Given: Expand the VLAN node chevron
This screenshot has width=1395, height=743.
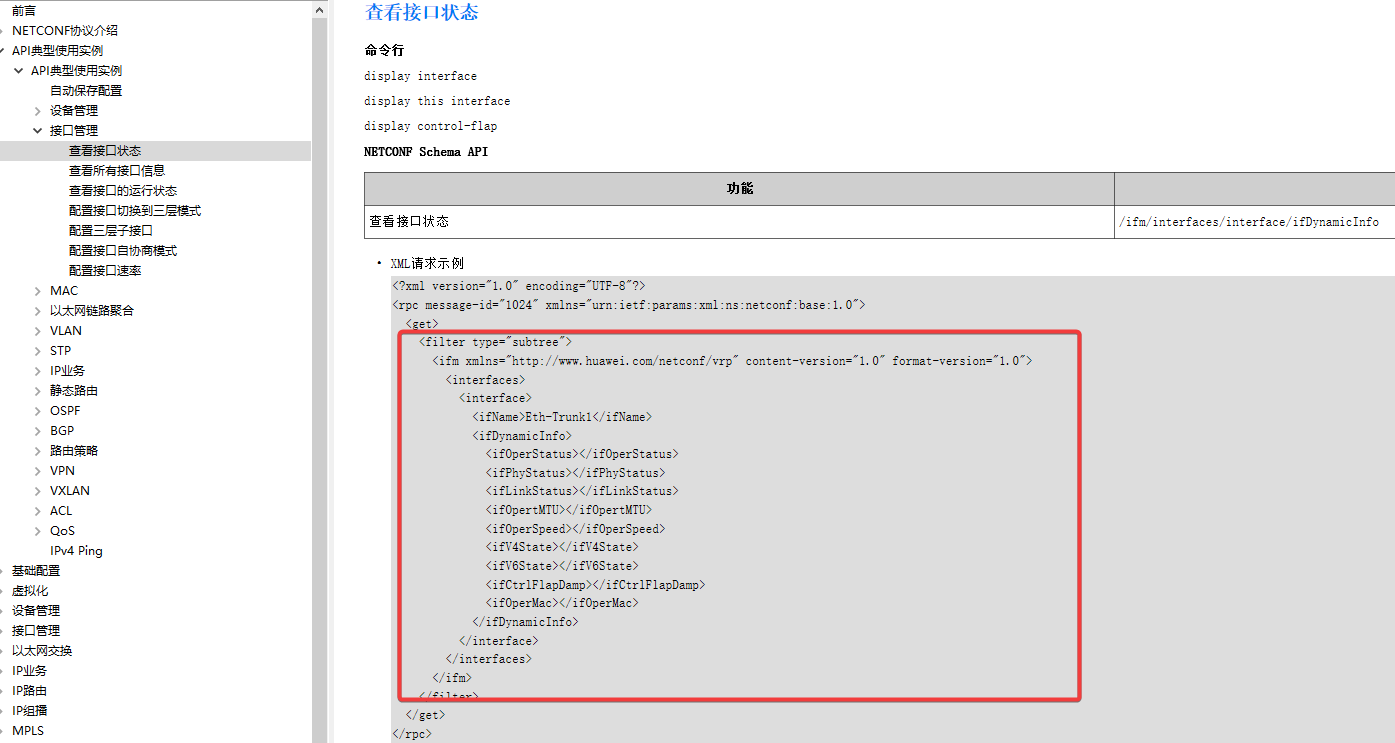Looking at the screenshot, I should click(38, 331).
